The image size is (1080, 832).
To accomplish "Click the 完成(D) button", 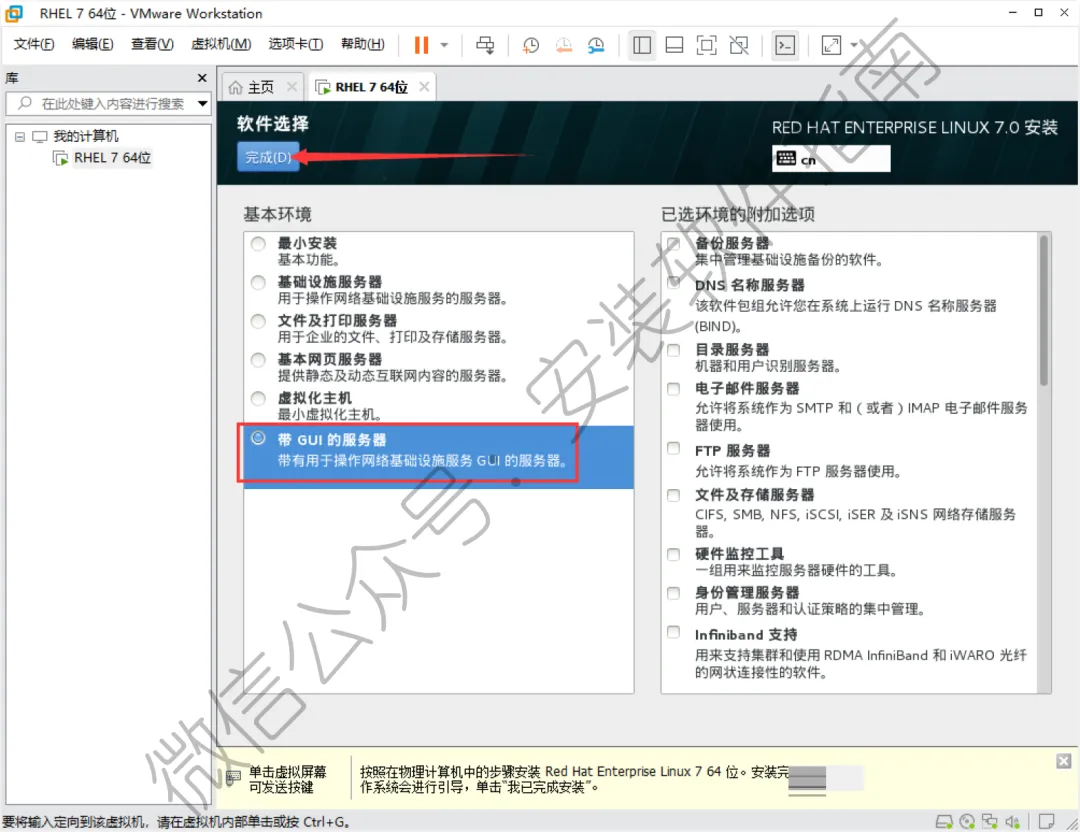I will pyautogui.click(x=268, y=157).
